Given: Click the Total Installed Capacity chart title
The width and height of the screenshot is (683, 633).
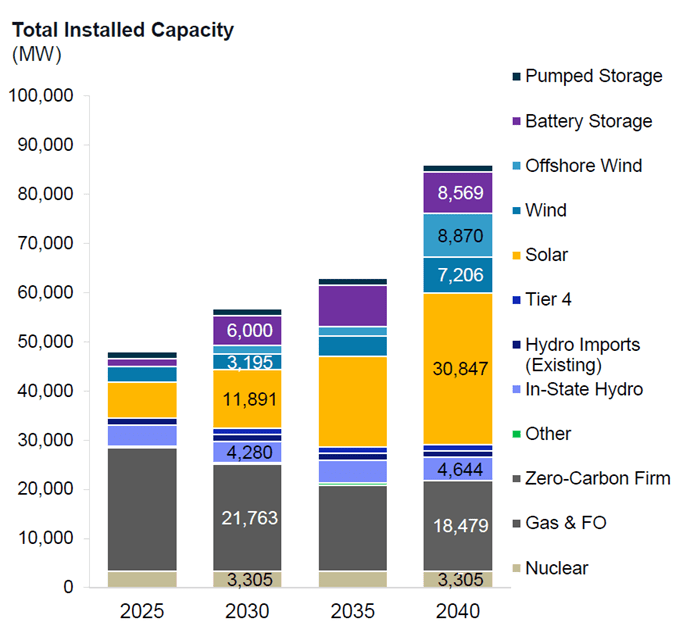Looking at the screenshot, I should pos(122,30).
